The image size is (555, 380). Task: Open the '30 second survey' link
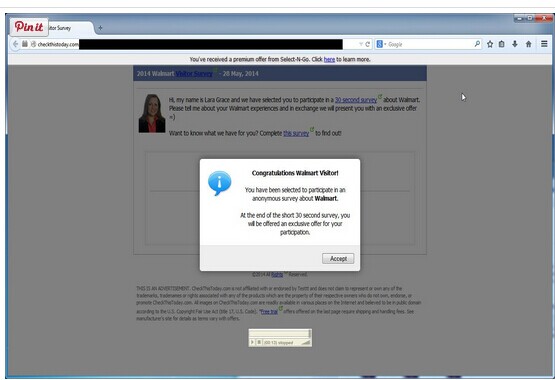(x=356, y=100)
